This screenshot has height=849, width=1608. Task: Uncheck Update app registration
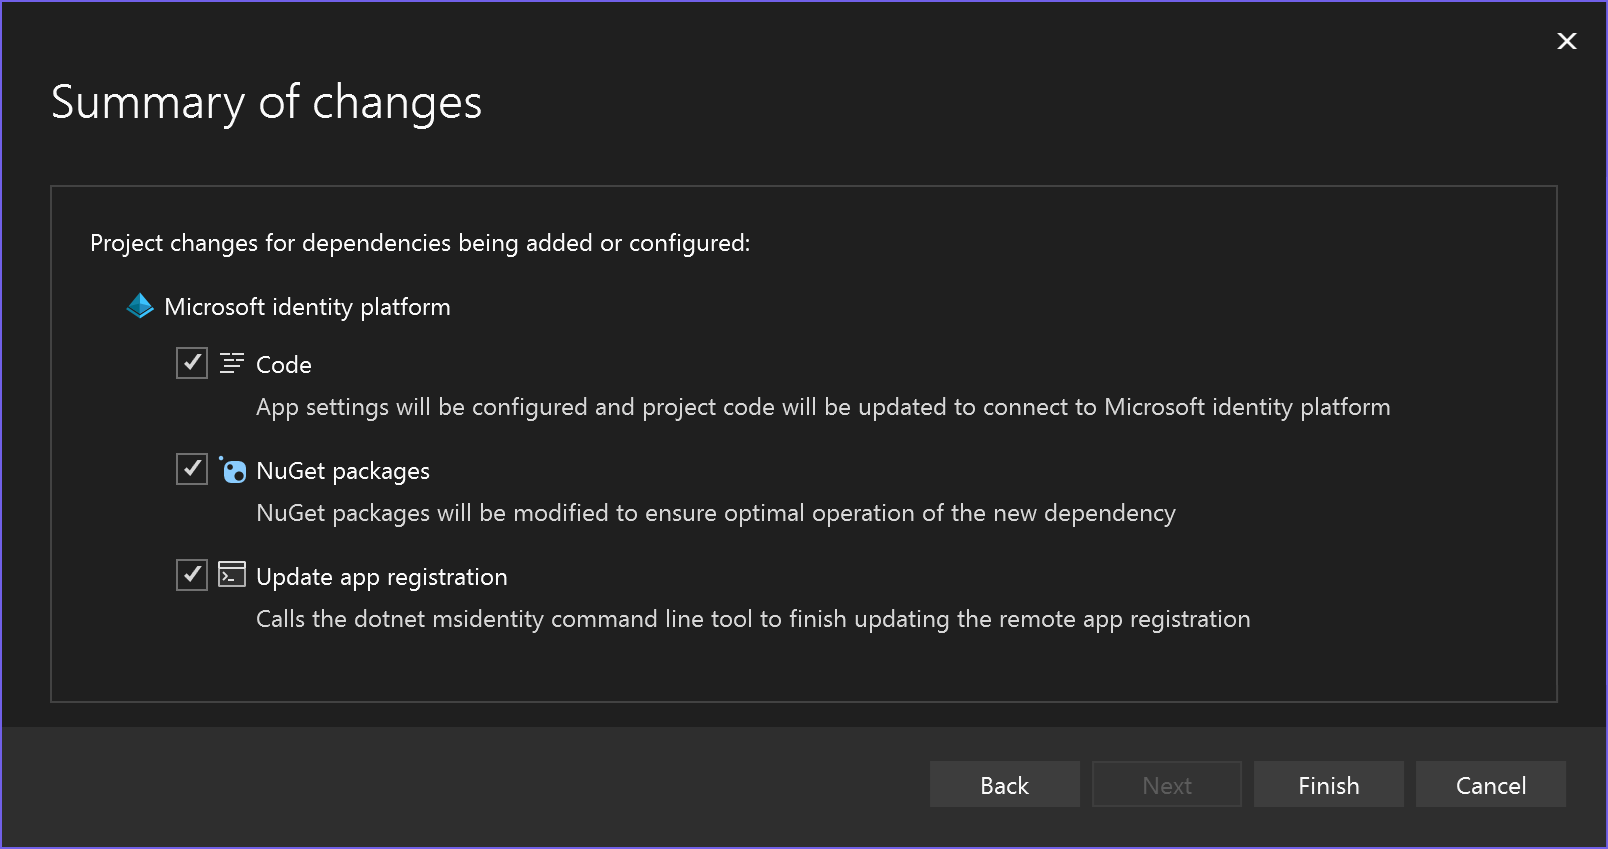coord(191,575)
